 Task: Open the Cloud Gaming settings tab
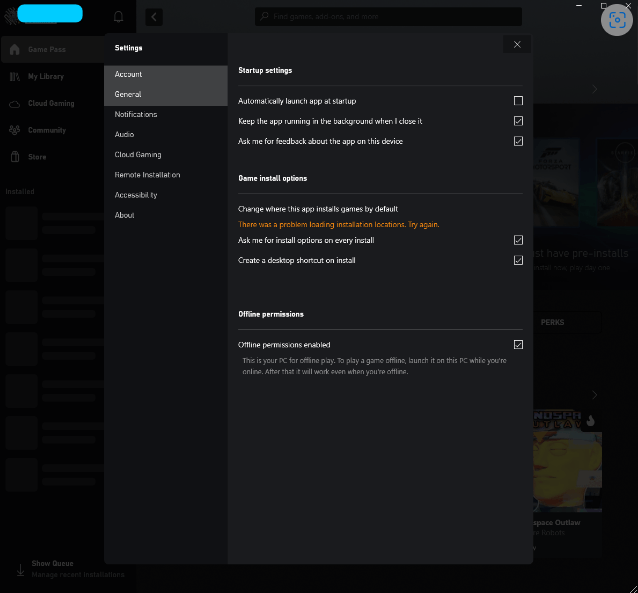pyautogui.click(x=166, y=155)
